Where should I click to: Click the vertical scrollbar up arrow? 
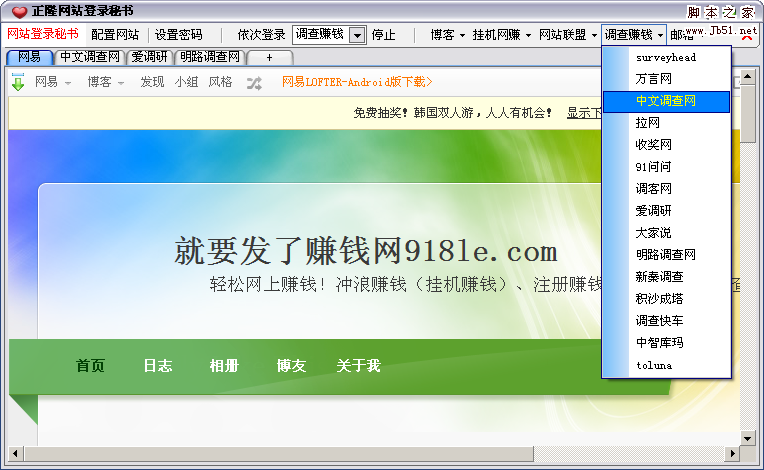[747, 76]
